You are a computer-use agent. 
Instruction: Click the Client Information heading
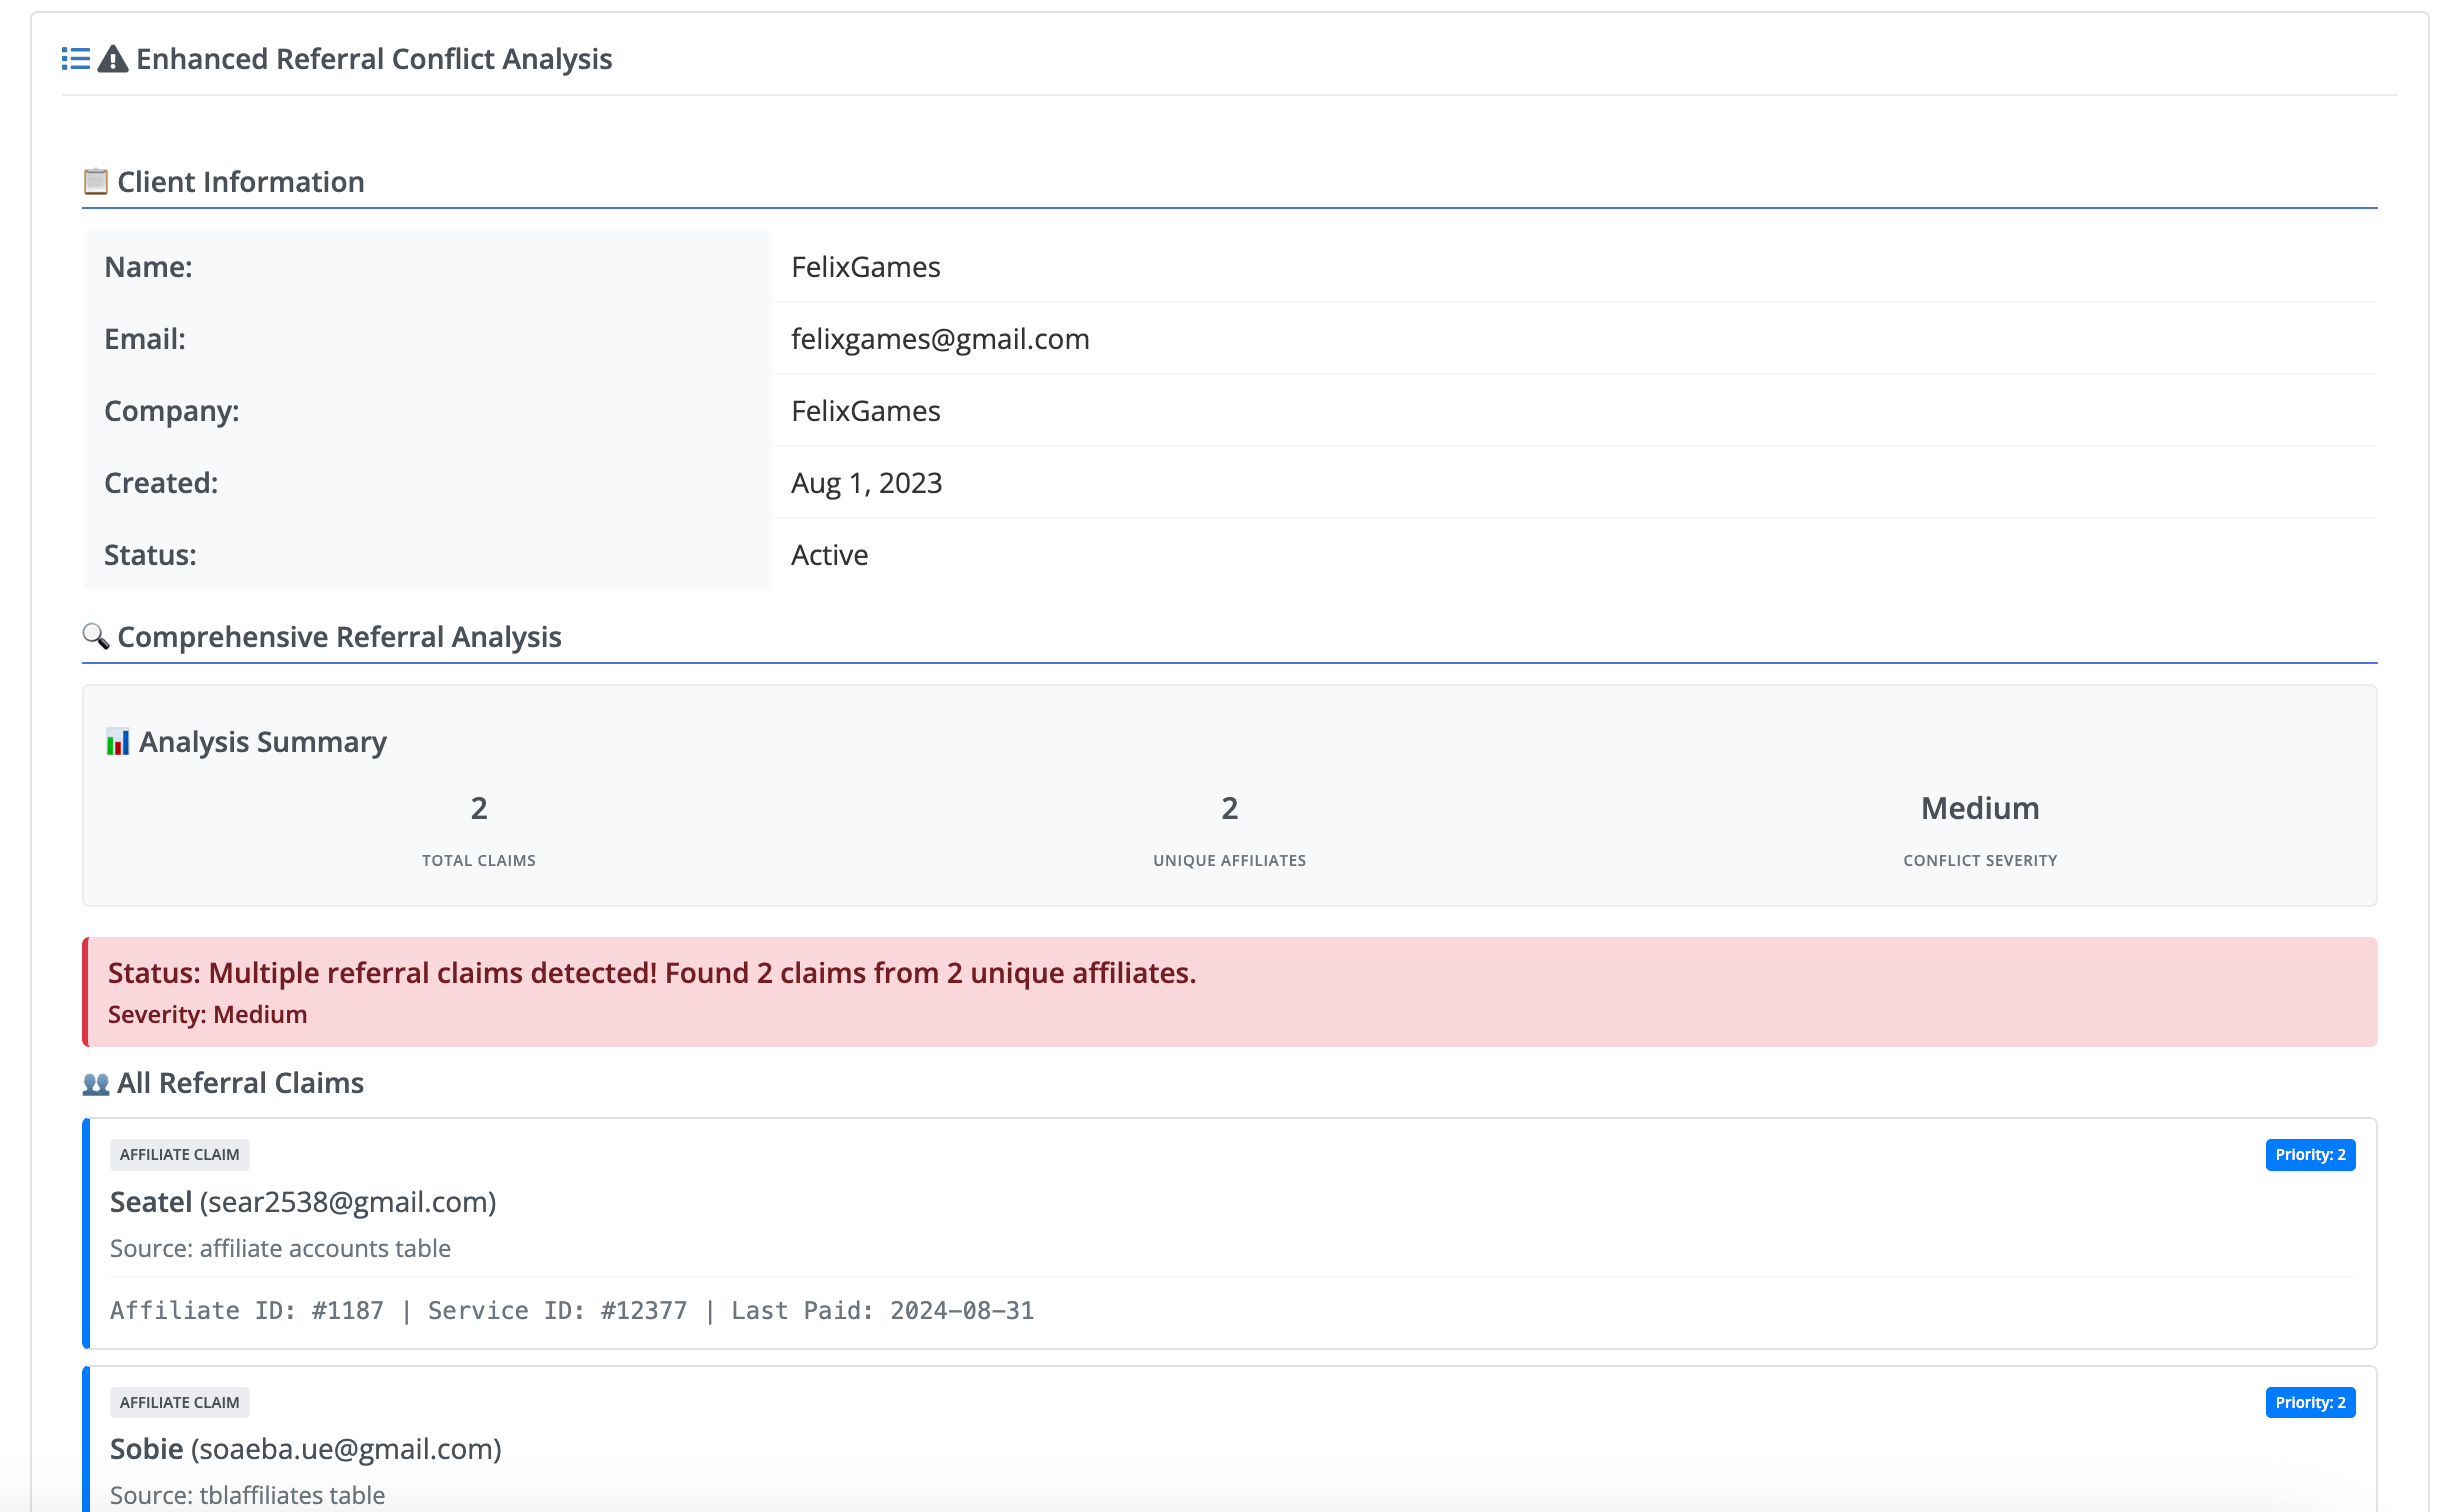[x=240, y=182]
